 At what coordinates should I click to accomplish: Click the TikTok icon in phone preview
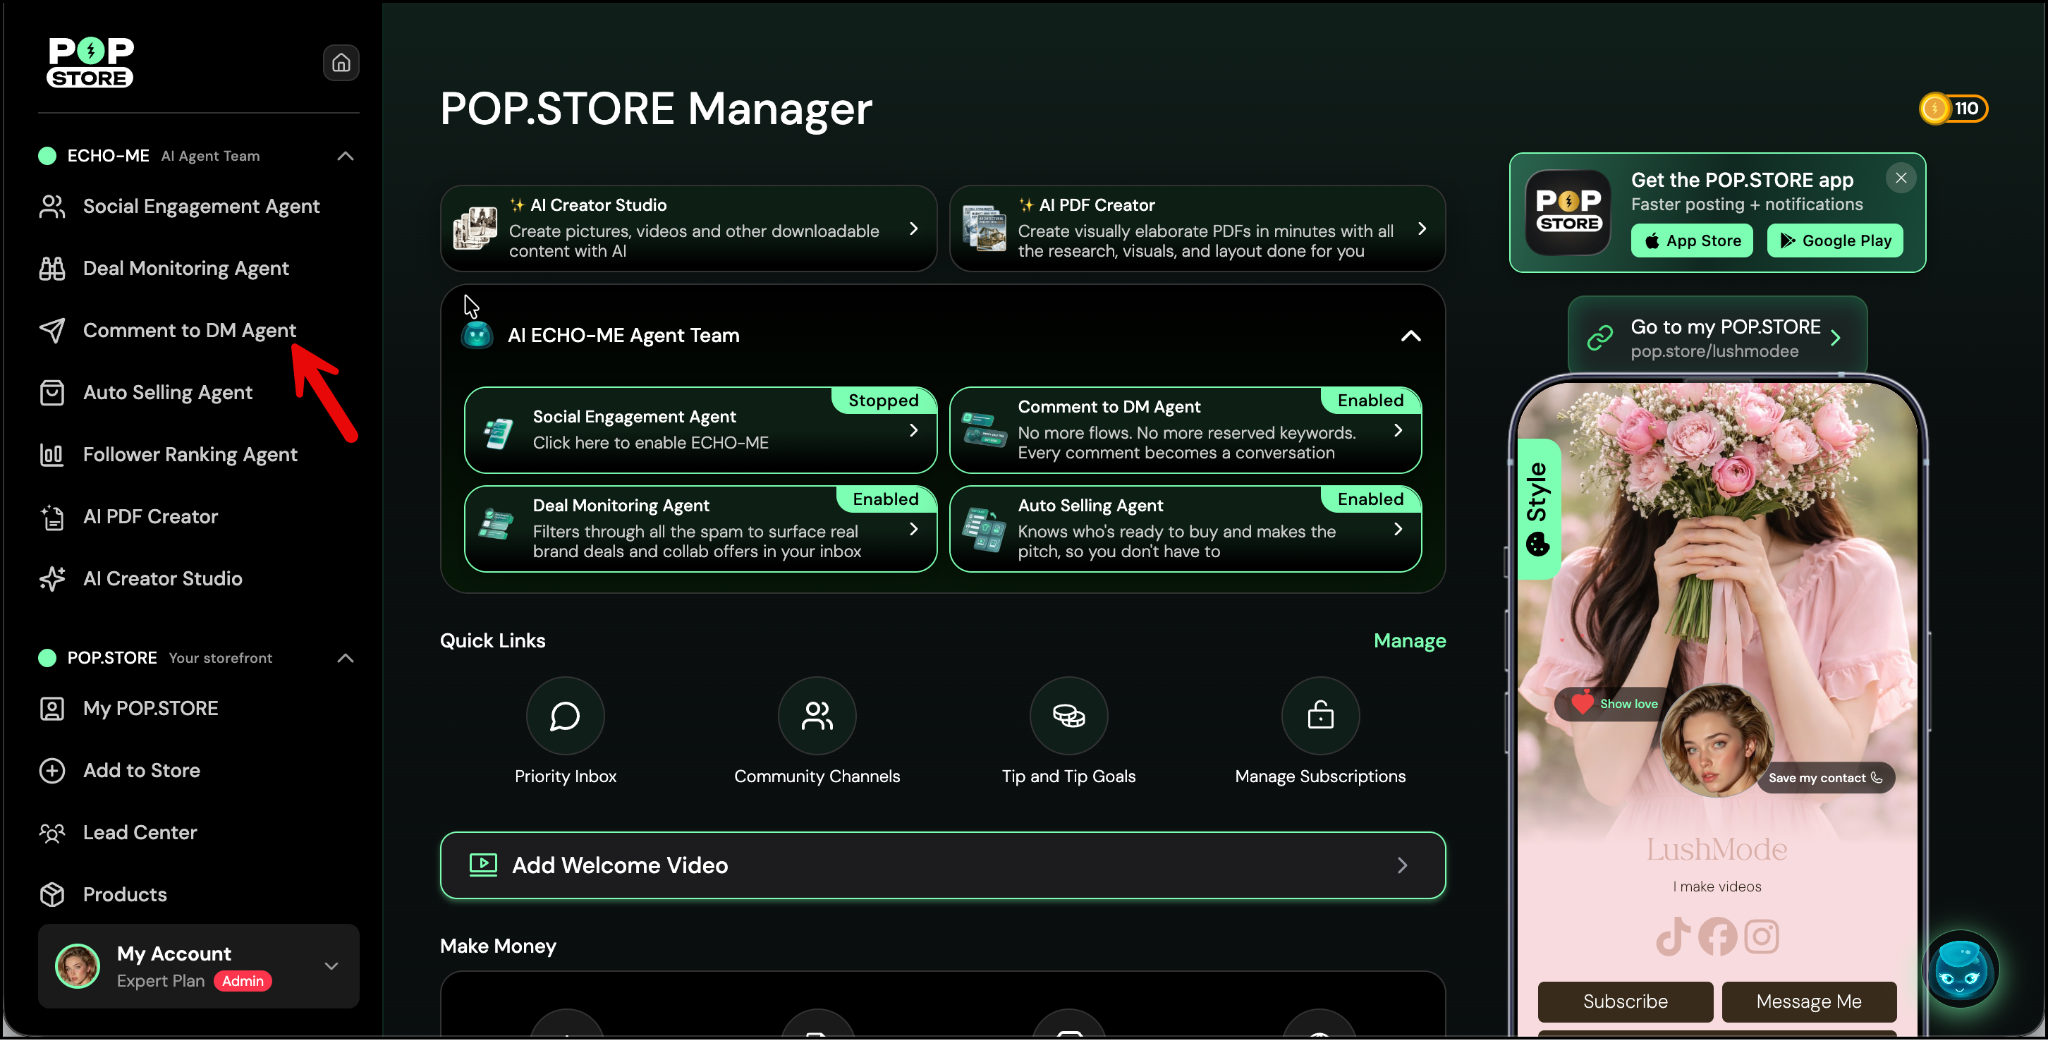point(1673,937)
